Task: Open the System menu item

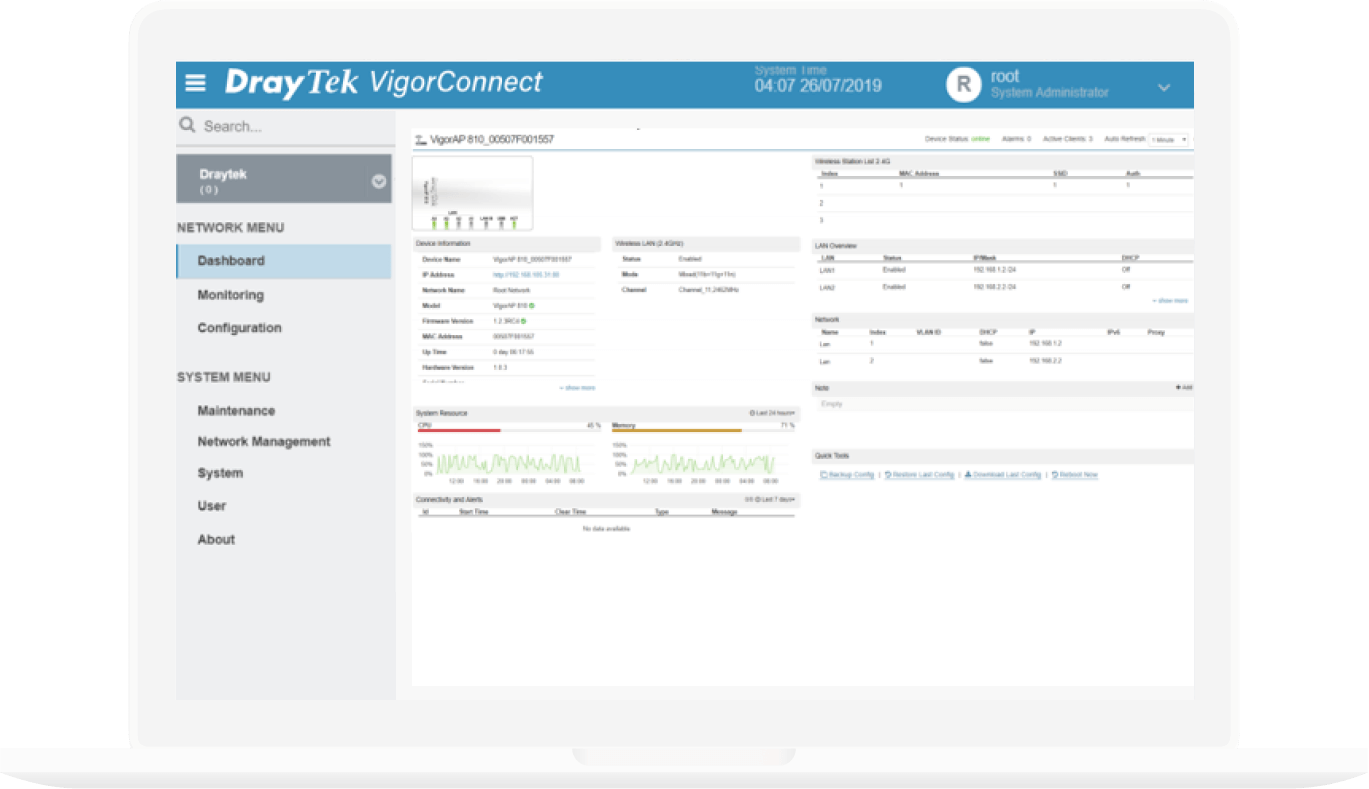Action: pos(220,473)
